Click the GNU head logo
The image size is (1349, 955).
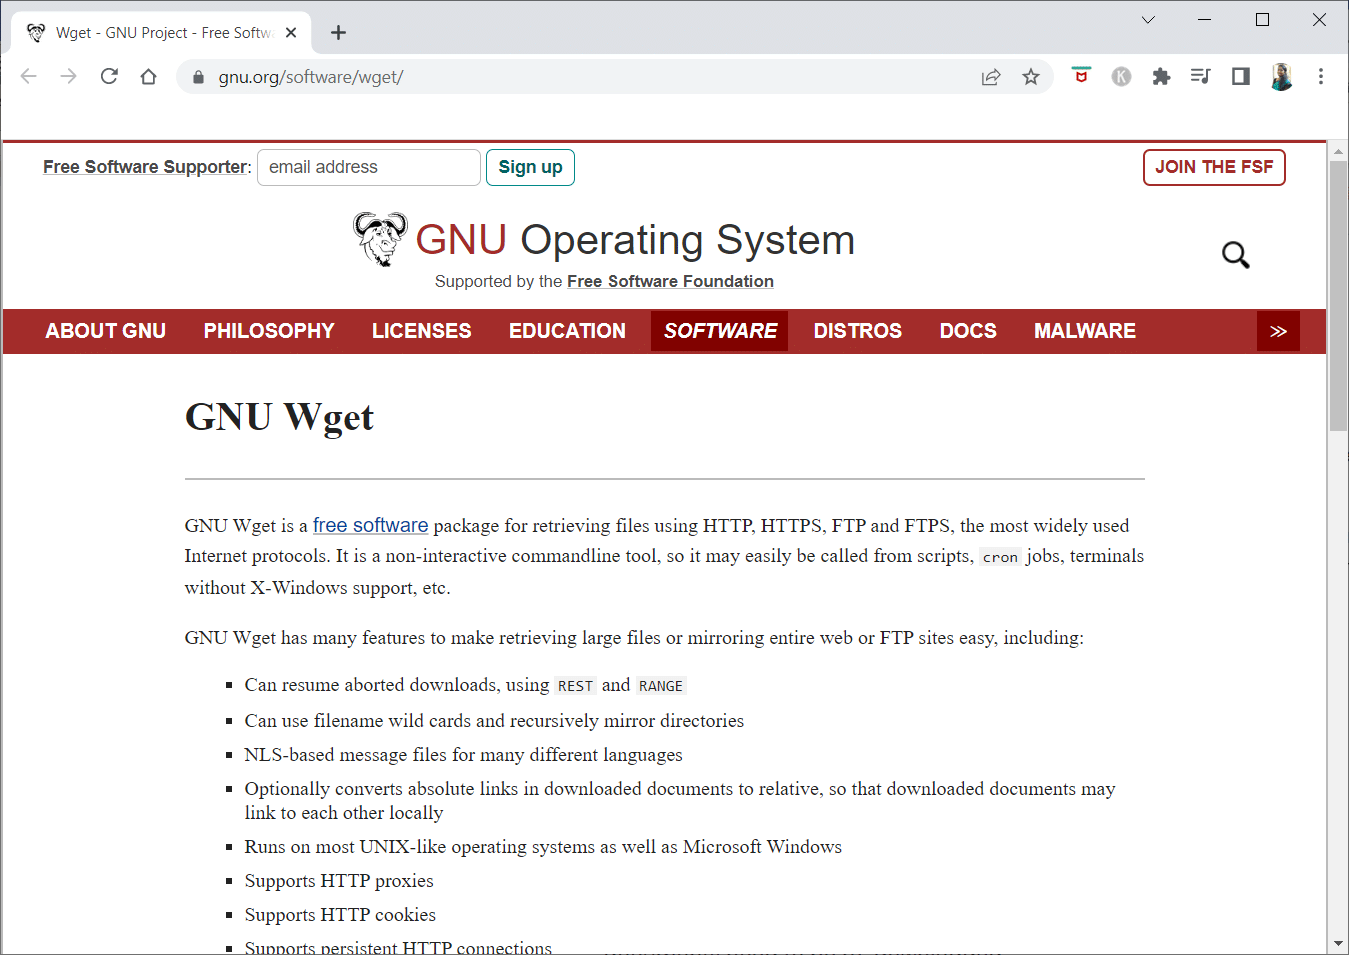click(x=380, y=239)
